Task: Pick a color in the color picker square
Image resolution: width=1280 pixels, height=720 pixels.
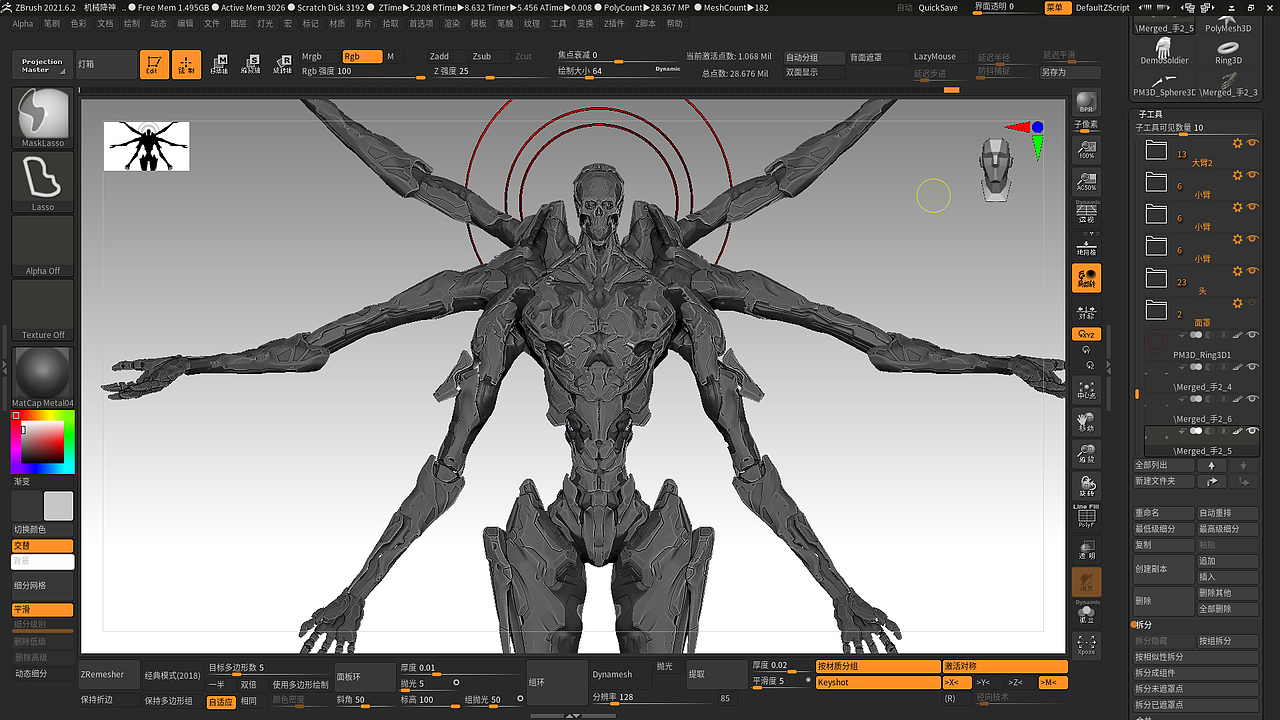Action: (x=43, y=442)
